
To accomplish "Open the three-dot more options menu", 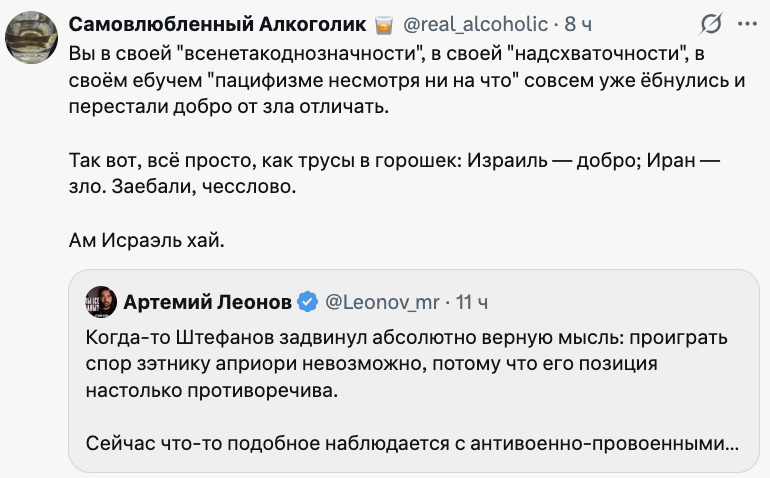I will click(x=747, y=24).
